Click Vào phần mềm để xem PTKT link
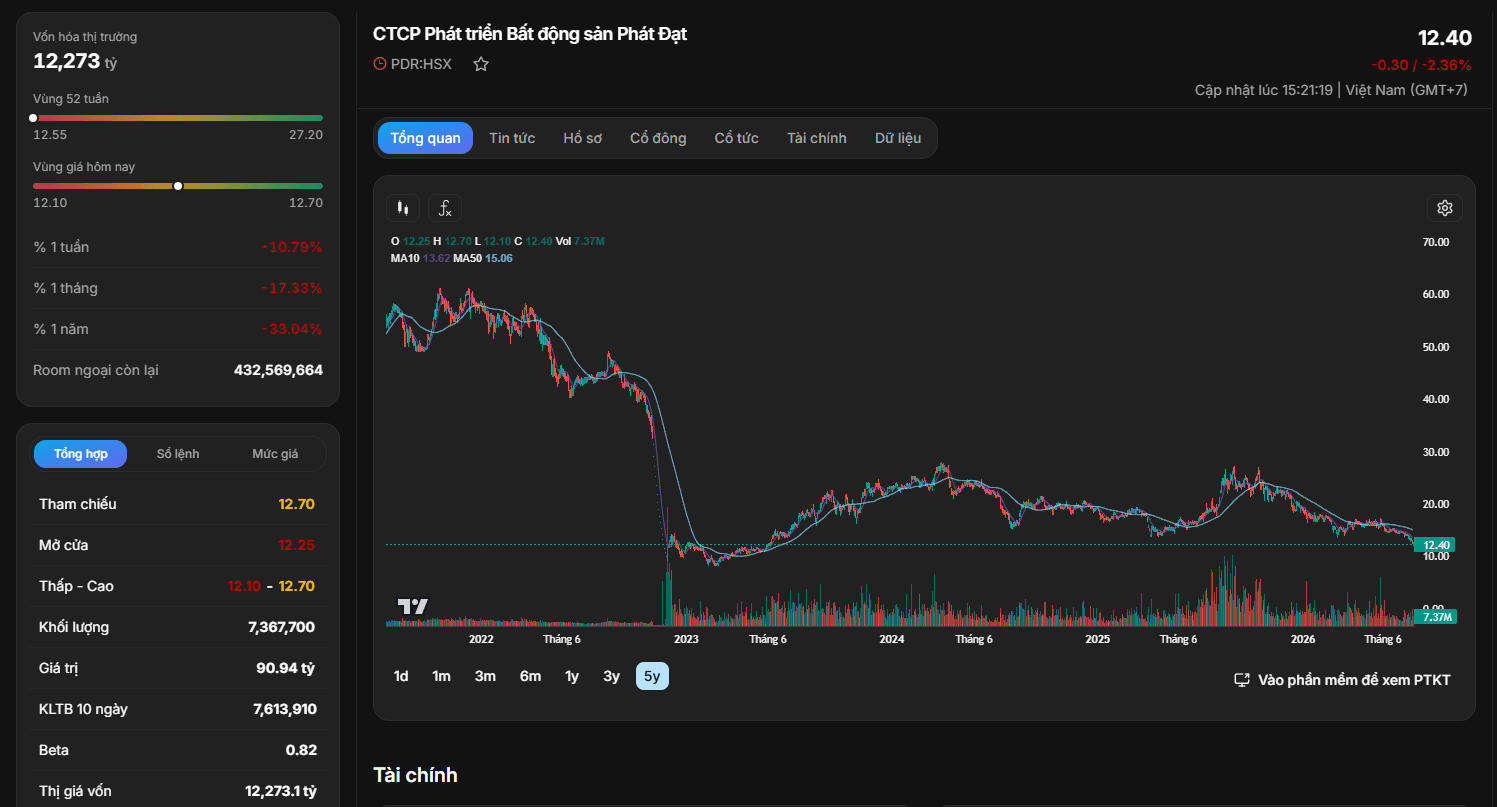Viewport: 1497px width, 807px height. point(1354,680)
